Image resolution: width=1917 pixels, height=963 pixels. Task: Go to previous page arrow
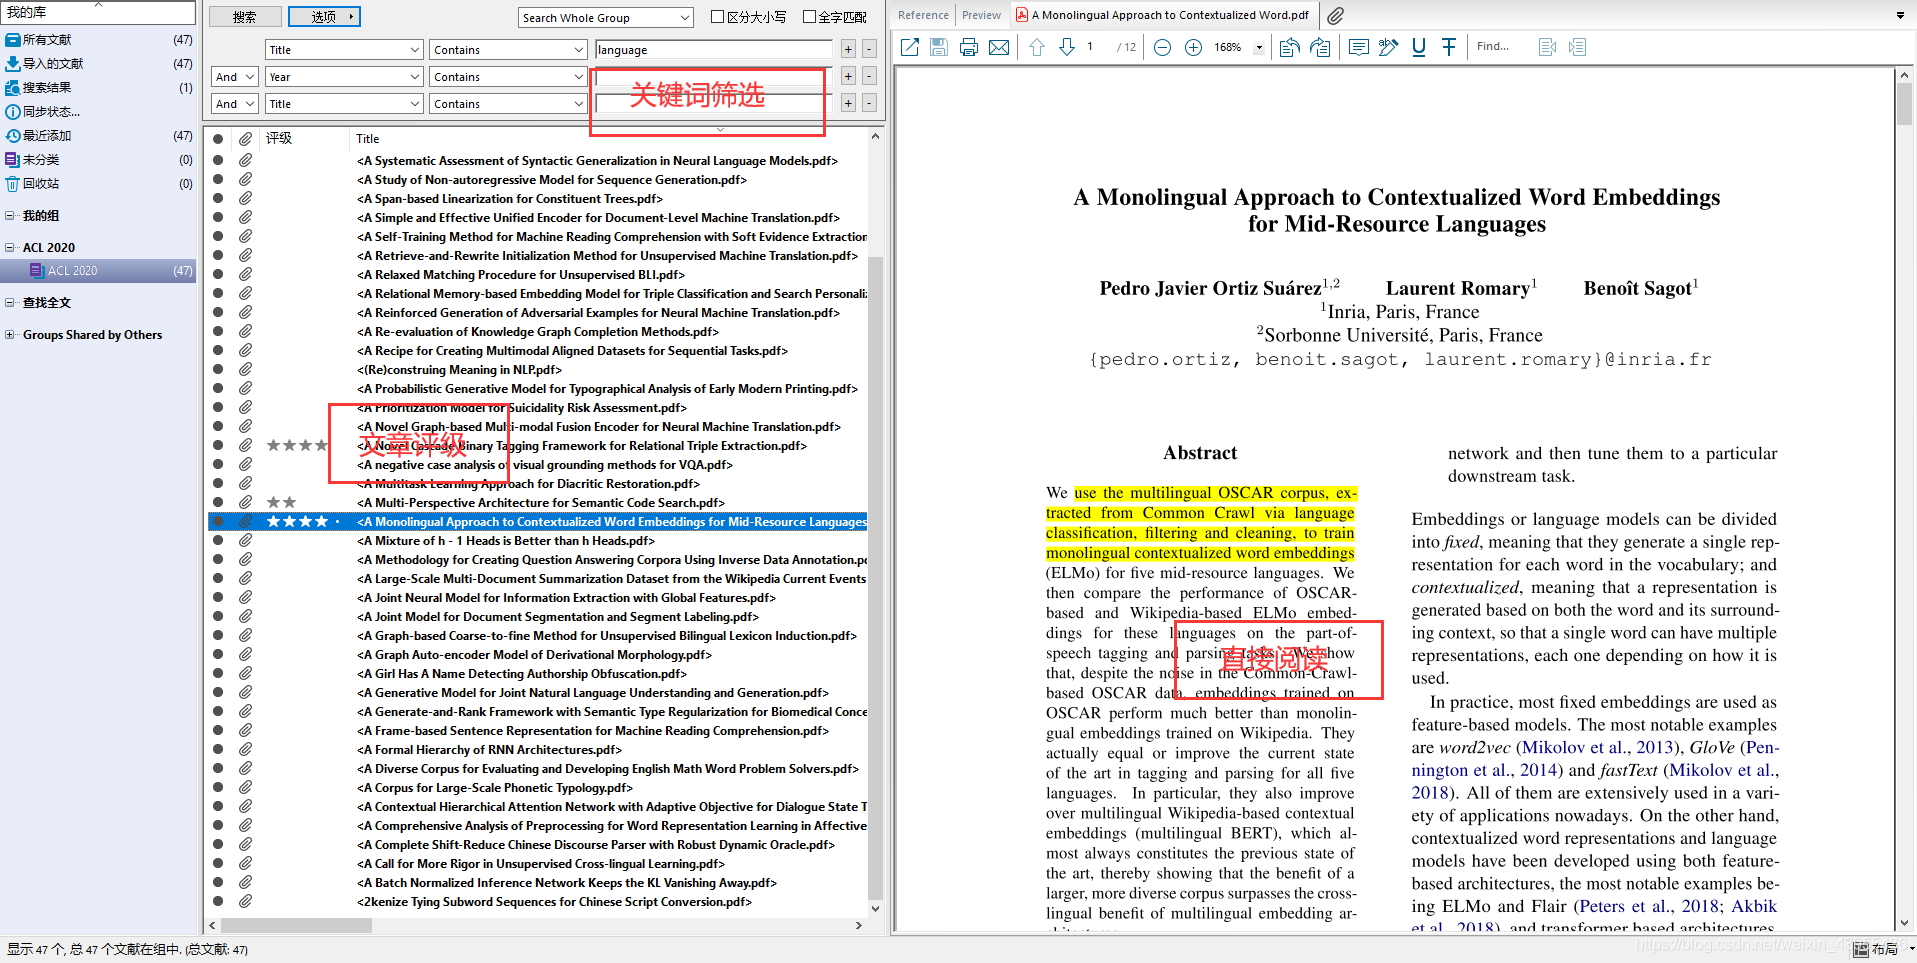(1037, 47)
